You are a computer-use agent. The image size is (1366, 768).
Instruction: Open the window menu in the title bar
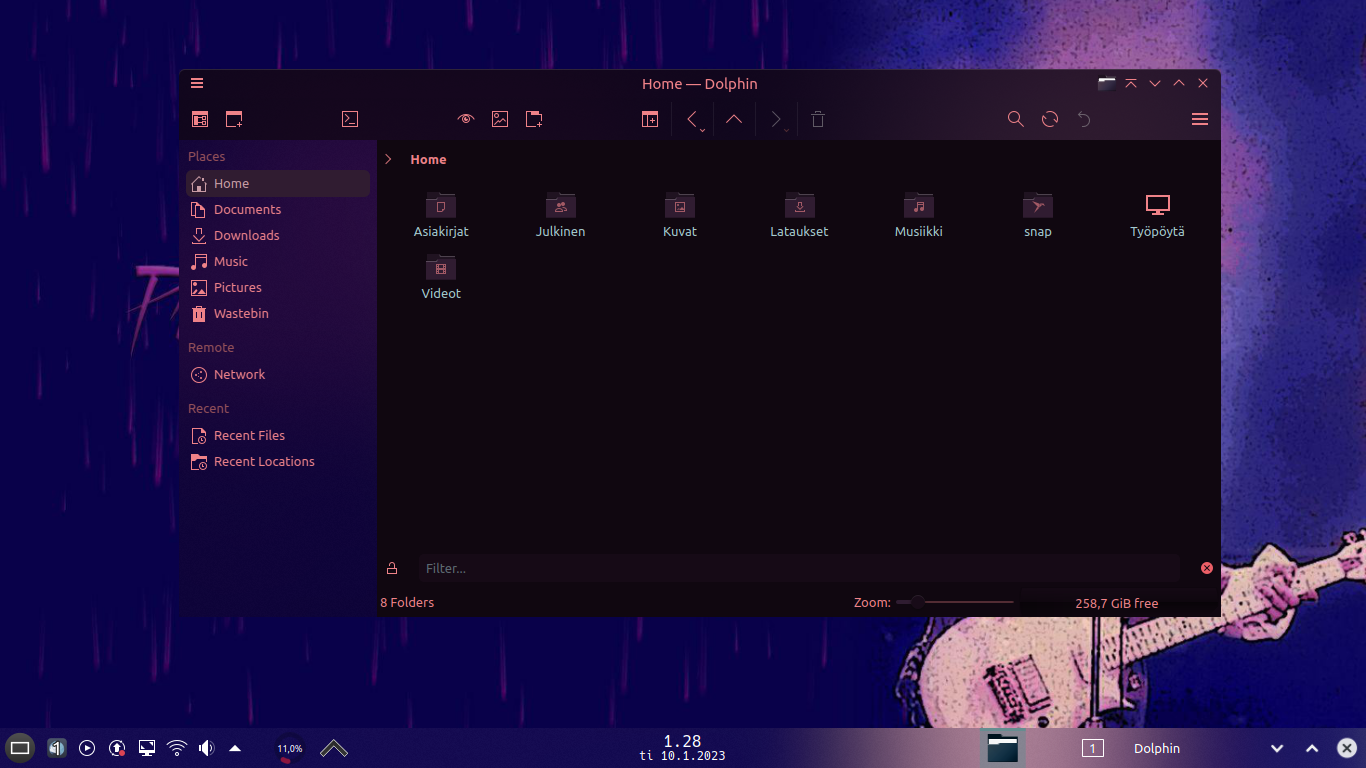197,83
